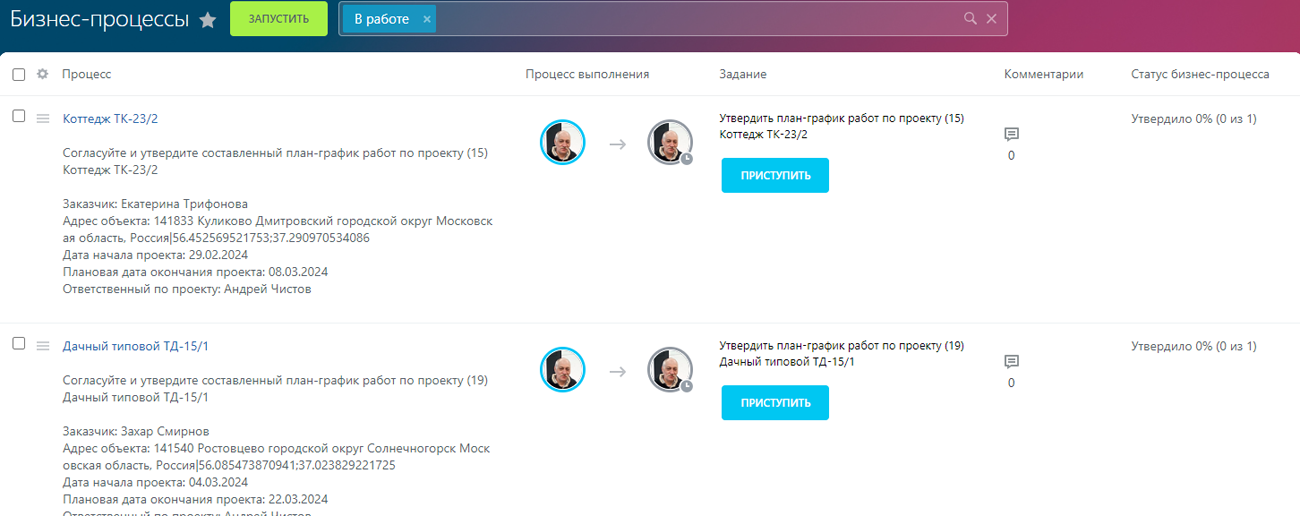Click the favorites star next to Бизнес-процессы

(x=208, y=20)
